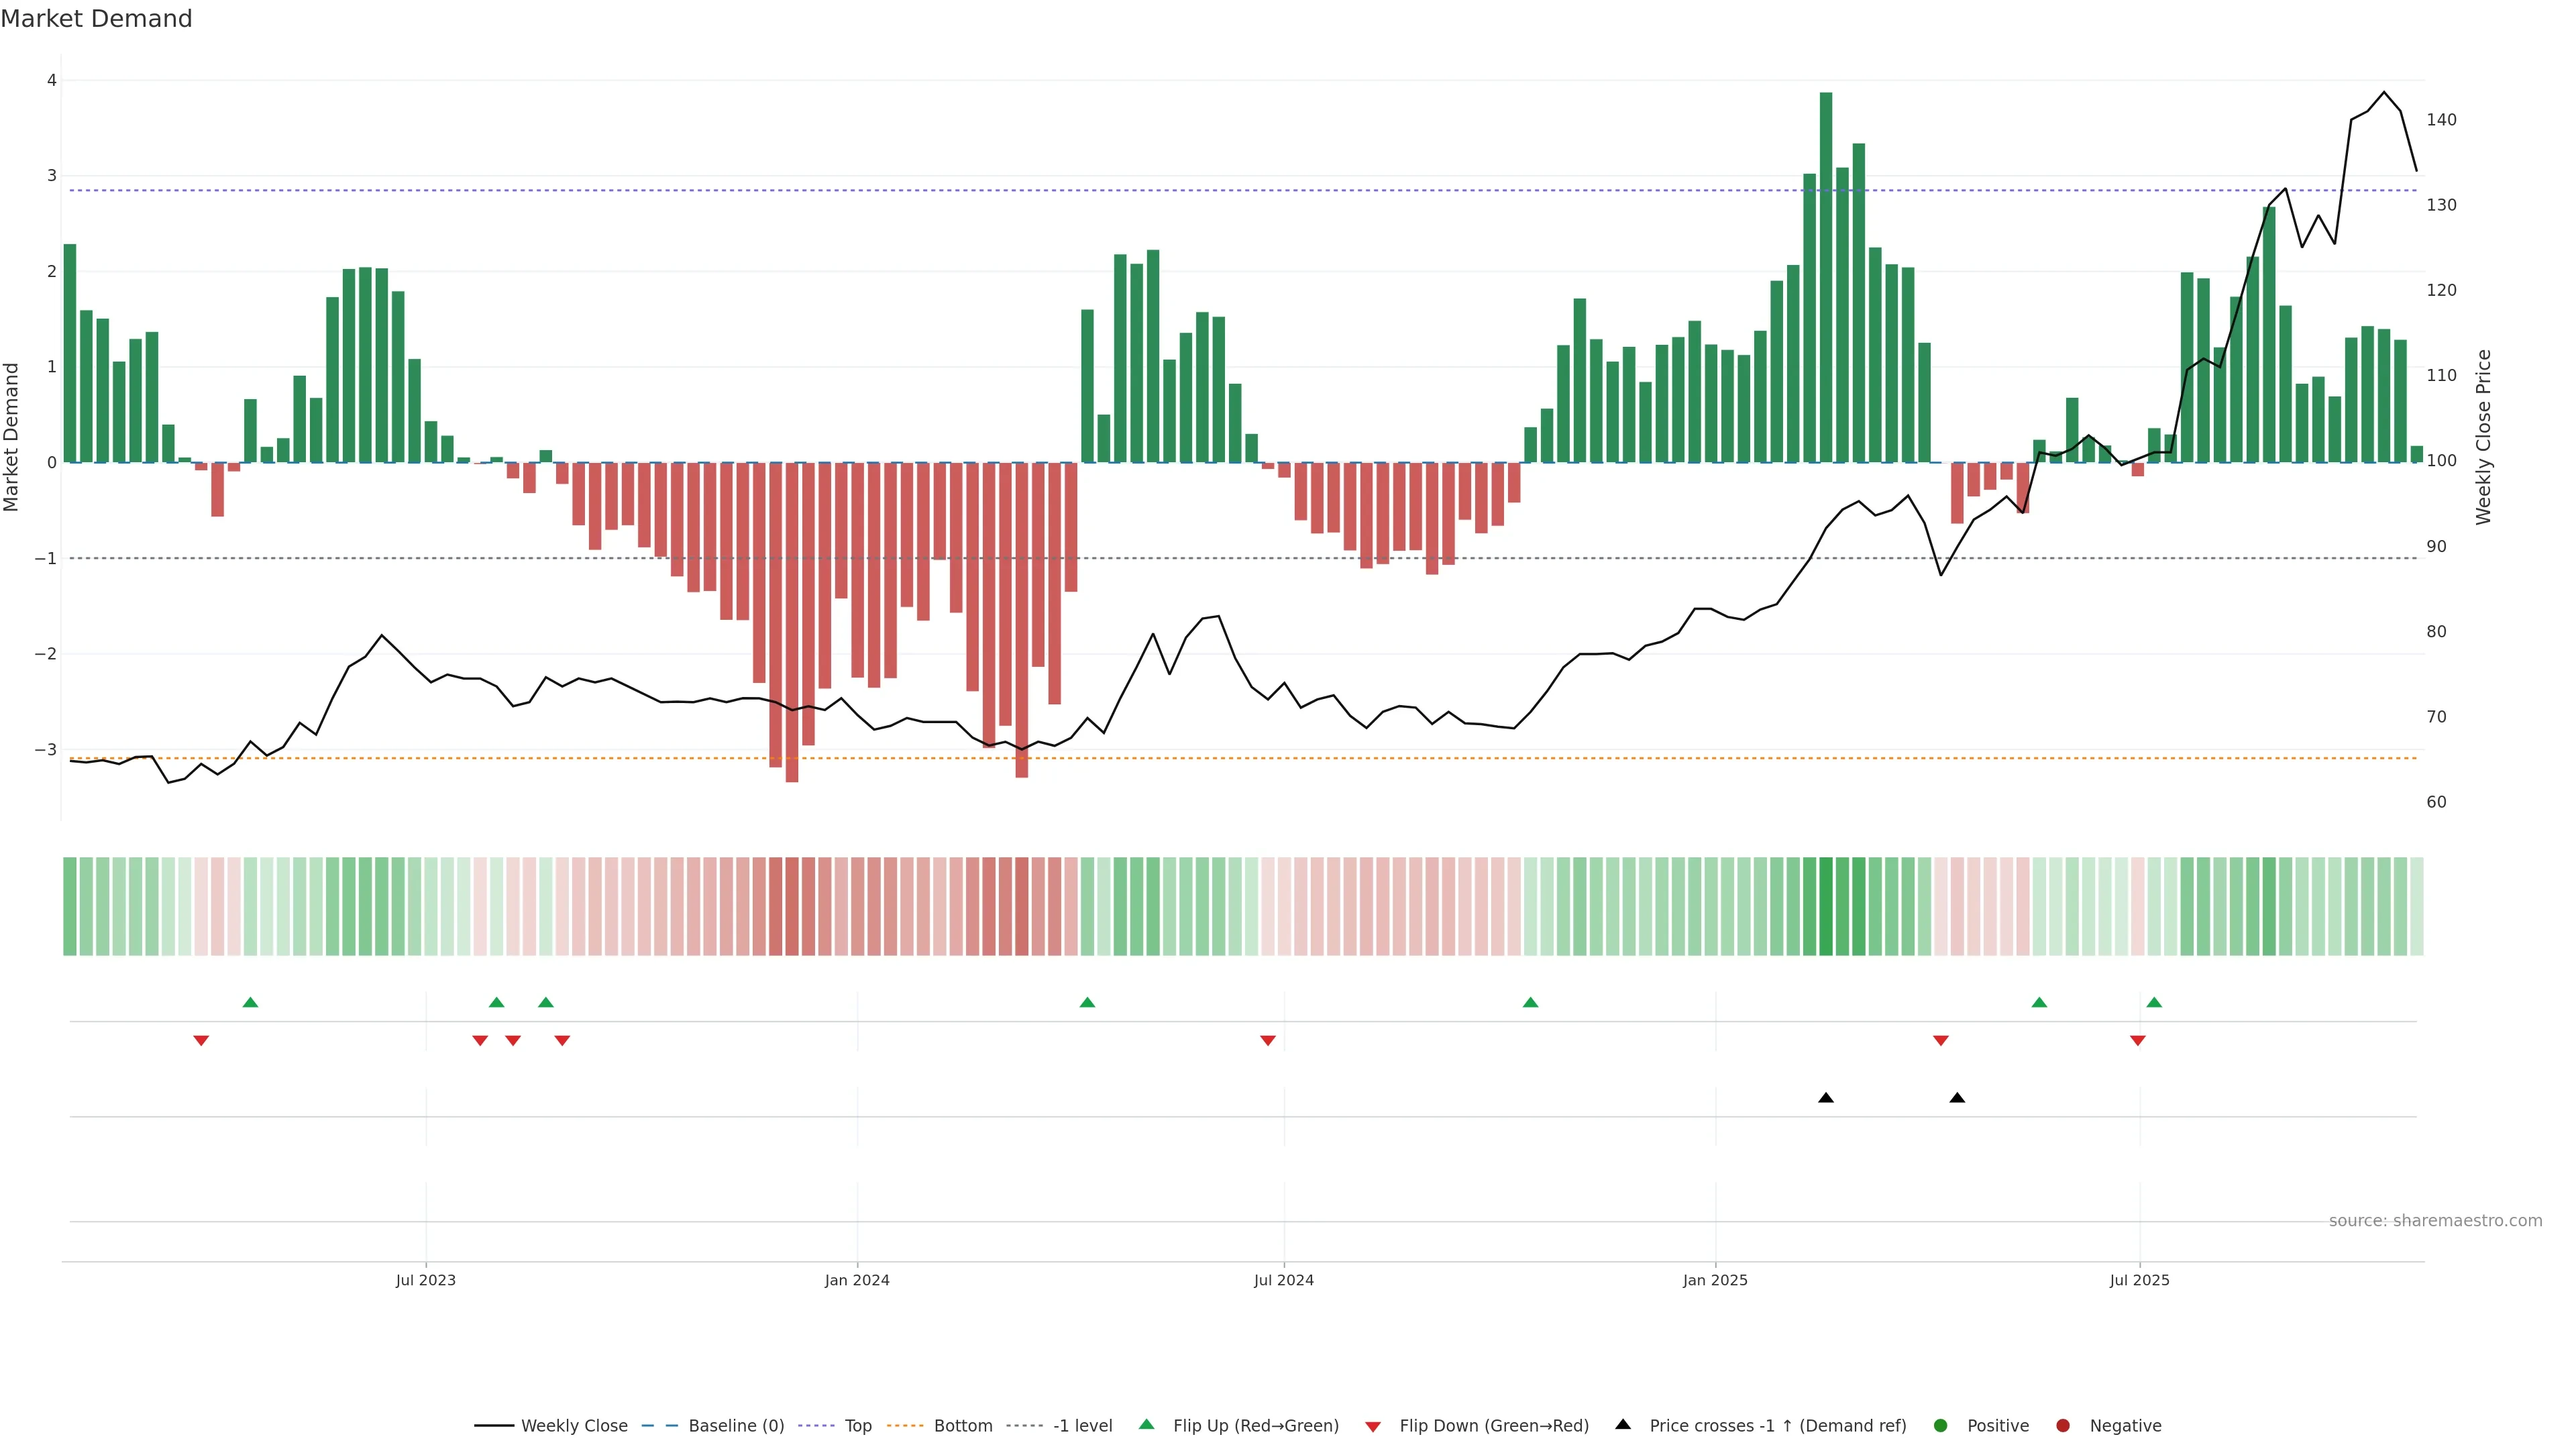Click the Negative red circle legend icon
Image resolution: width=2576 pixels, height=1449 pixels.
click(2063, 1425)
